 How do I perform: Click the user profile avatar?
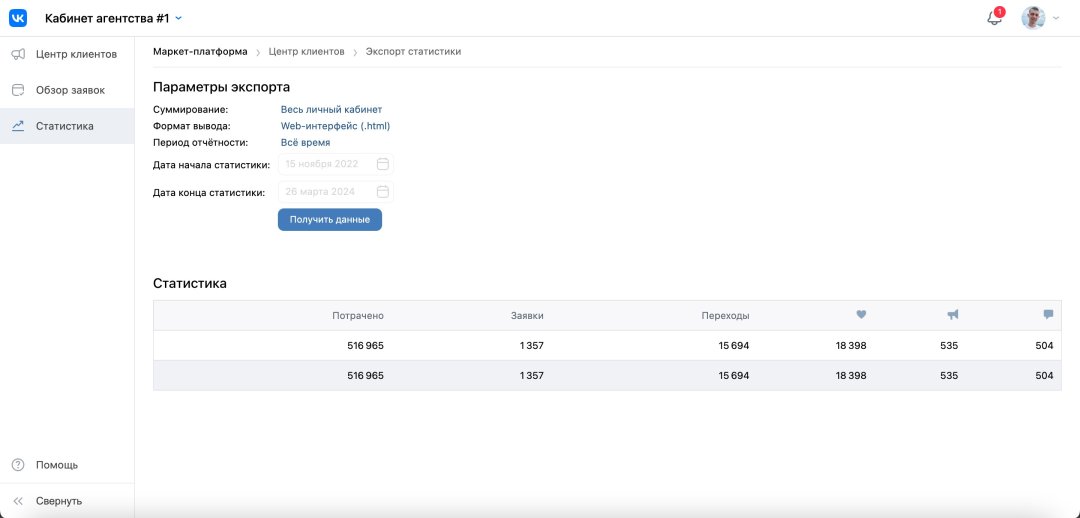1033,18
